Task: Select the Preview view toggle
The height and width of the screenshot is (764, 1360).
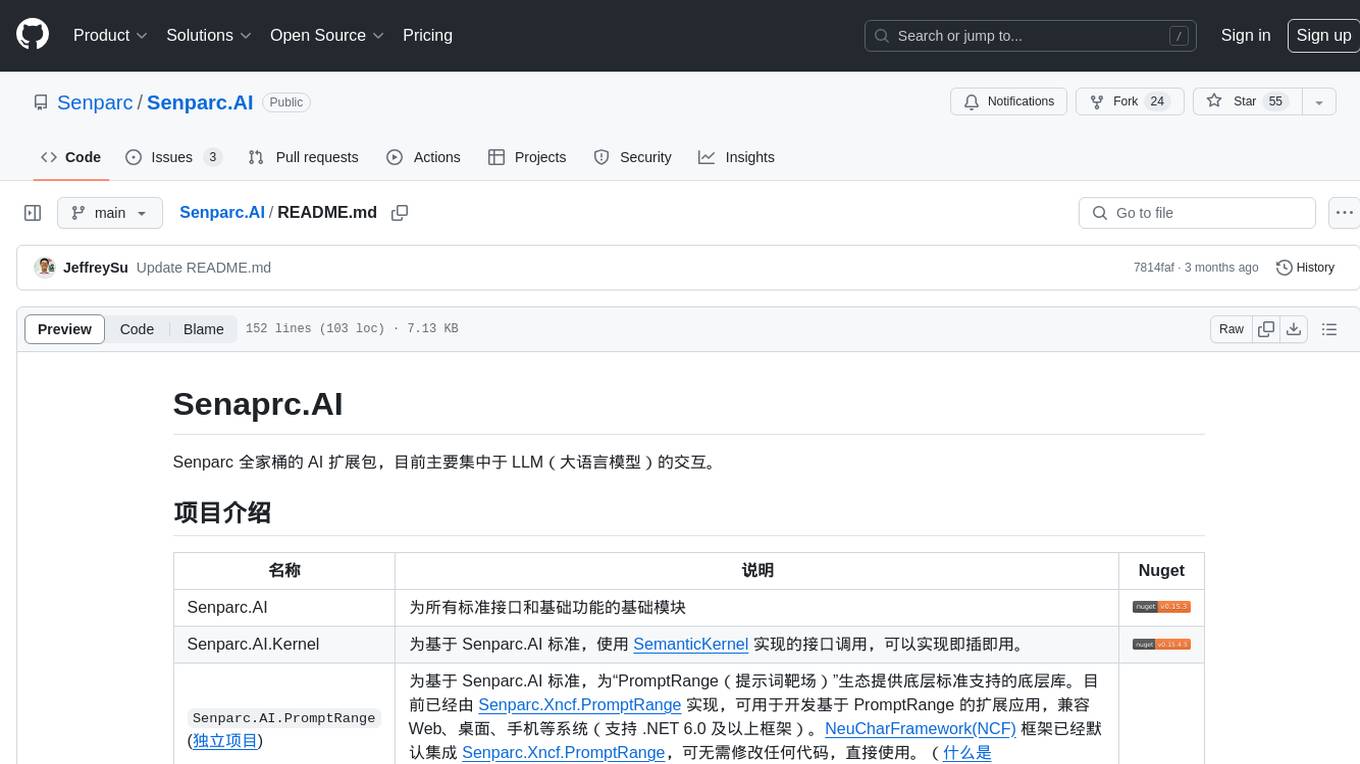Action: coord(65,329)
